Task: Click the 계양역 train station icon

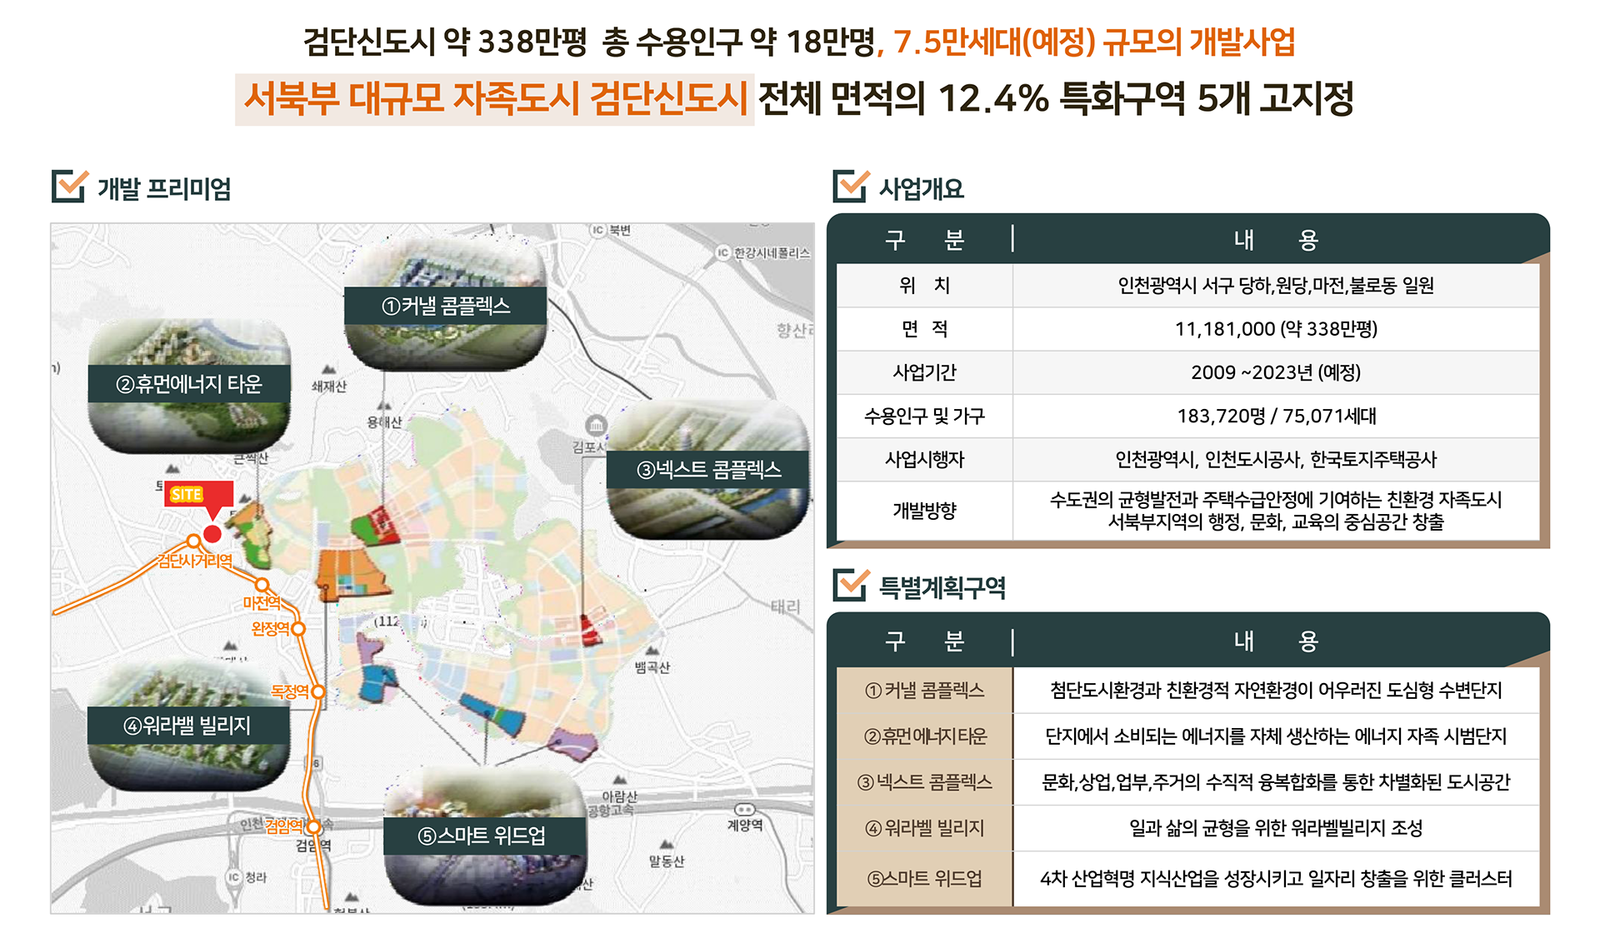Action: (x=744, y=809)
